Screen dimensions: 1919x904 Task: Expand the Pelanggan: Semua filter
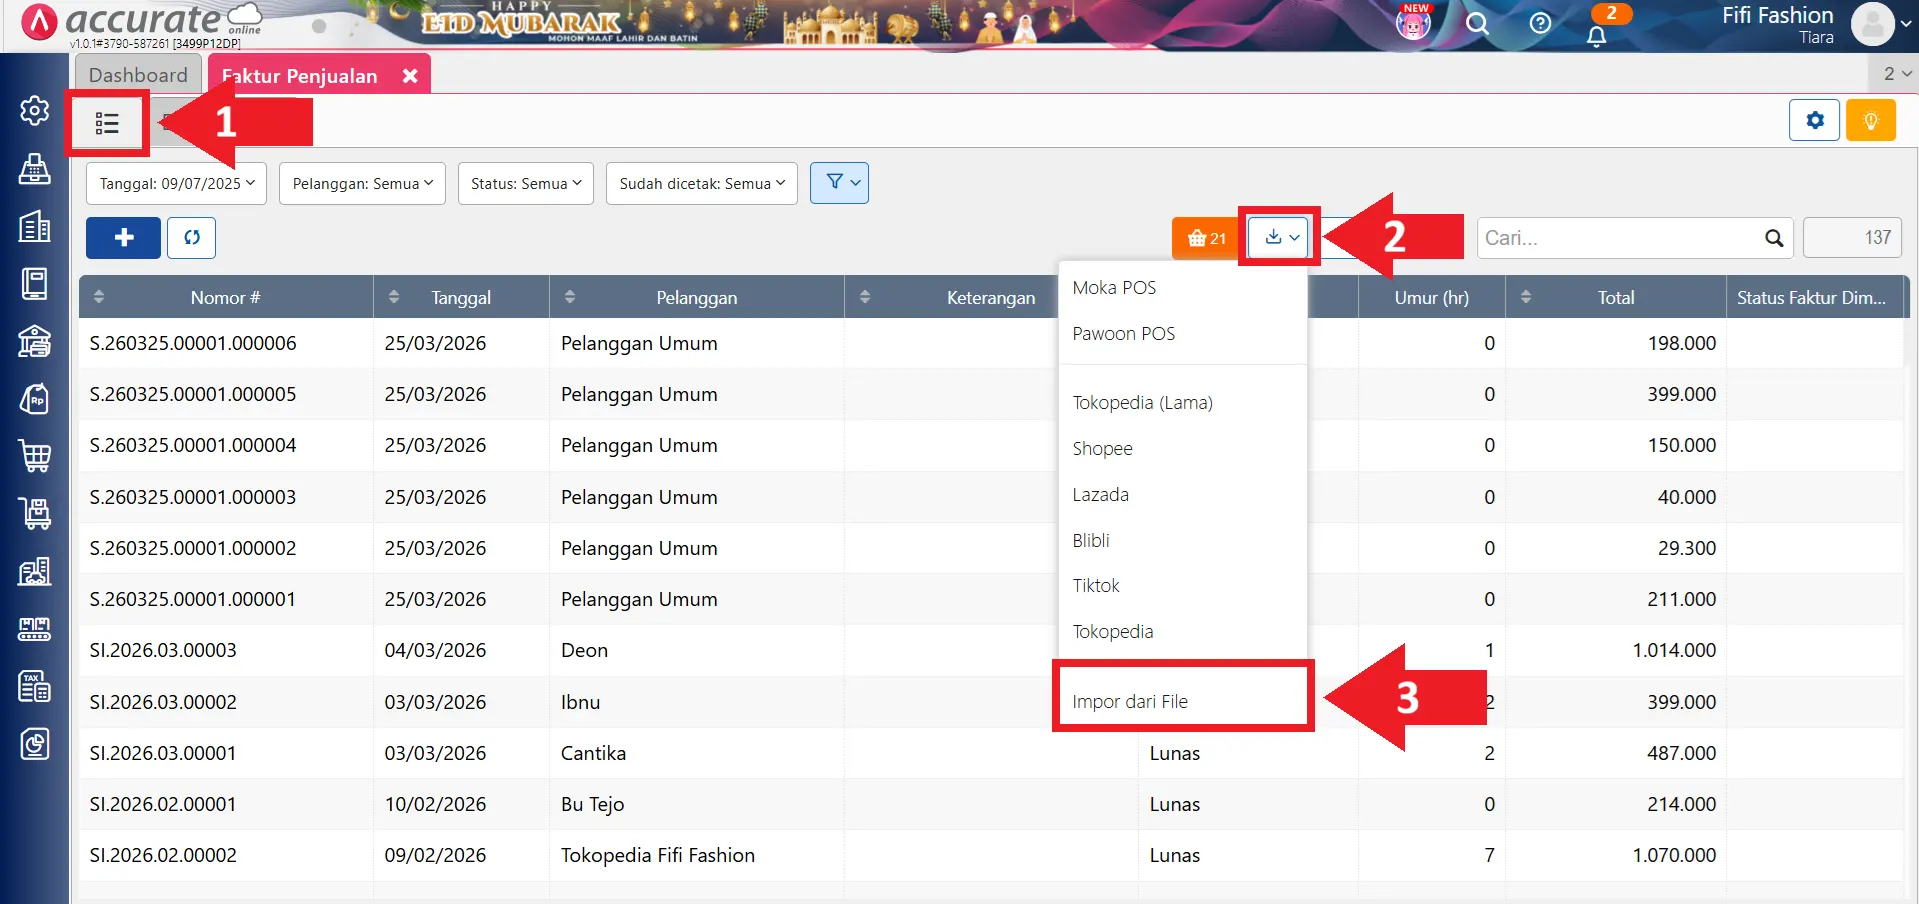point(362,184)
